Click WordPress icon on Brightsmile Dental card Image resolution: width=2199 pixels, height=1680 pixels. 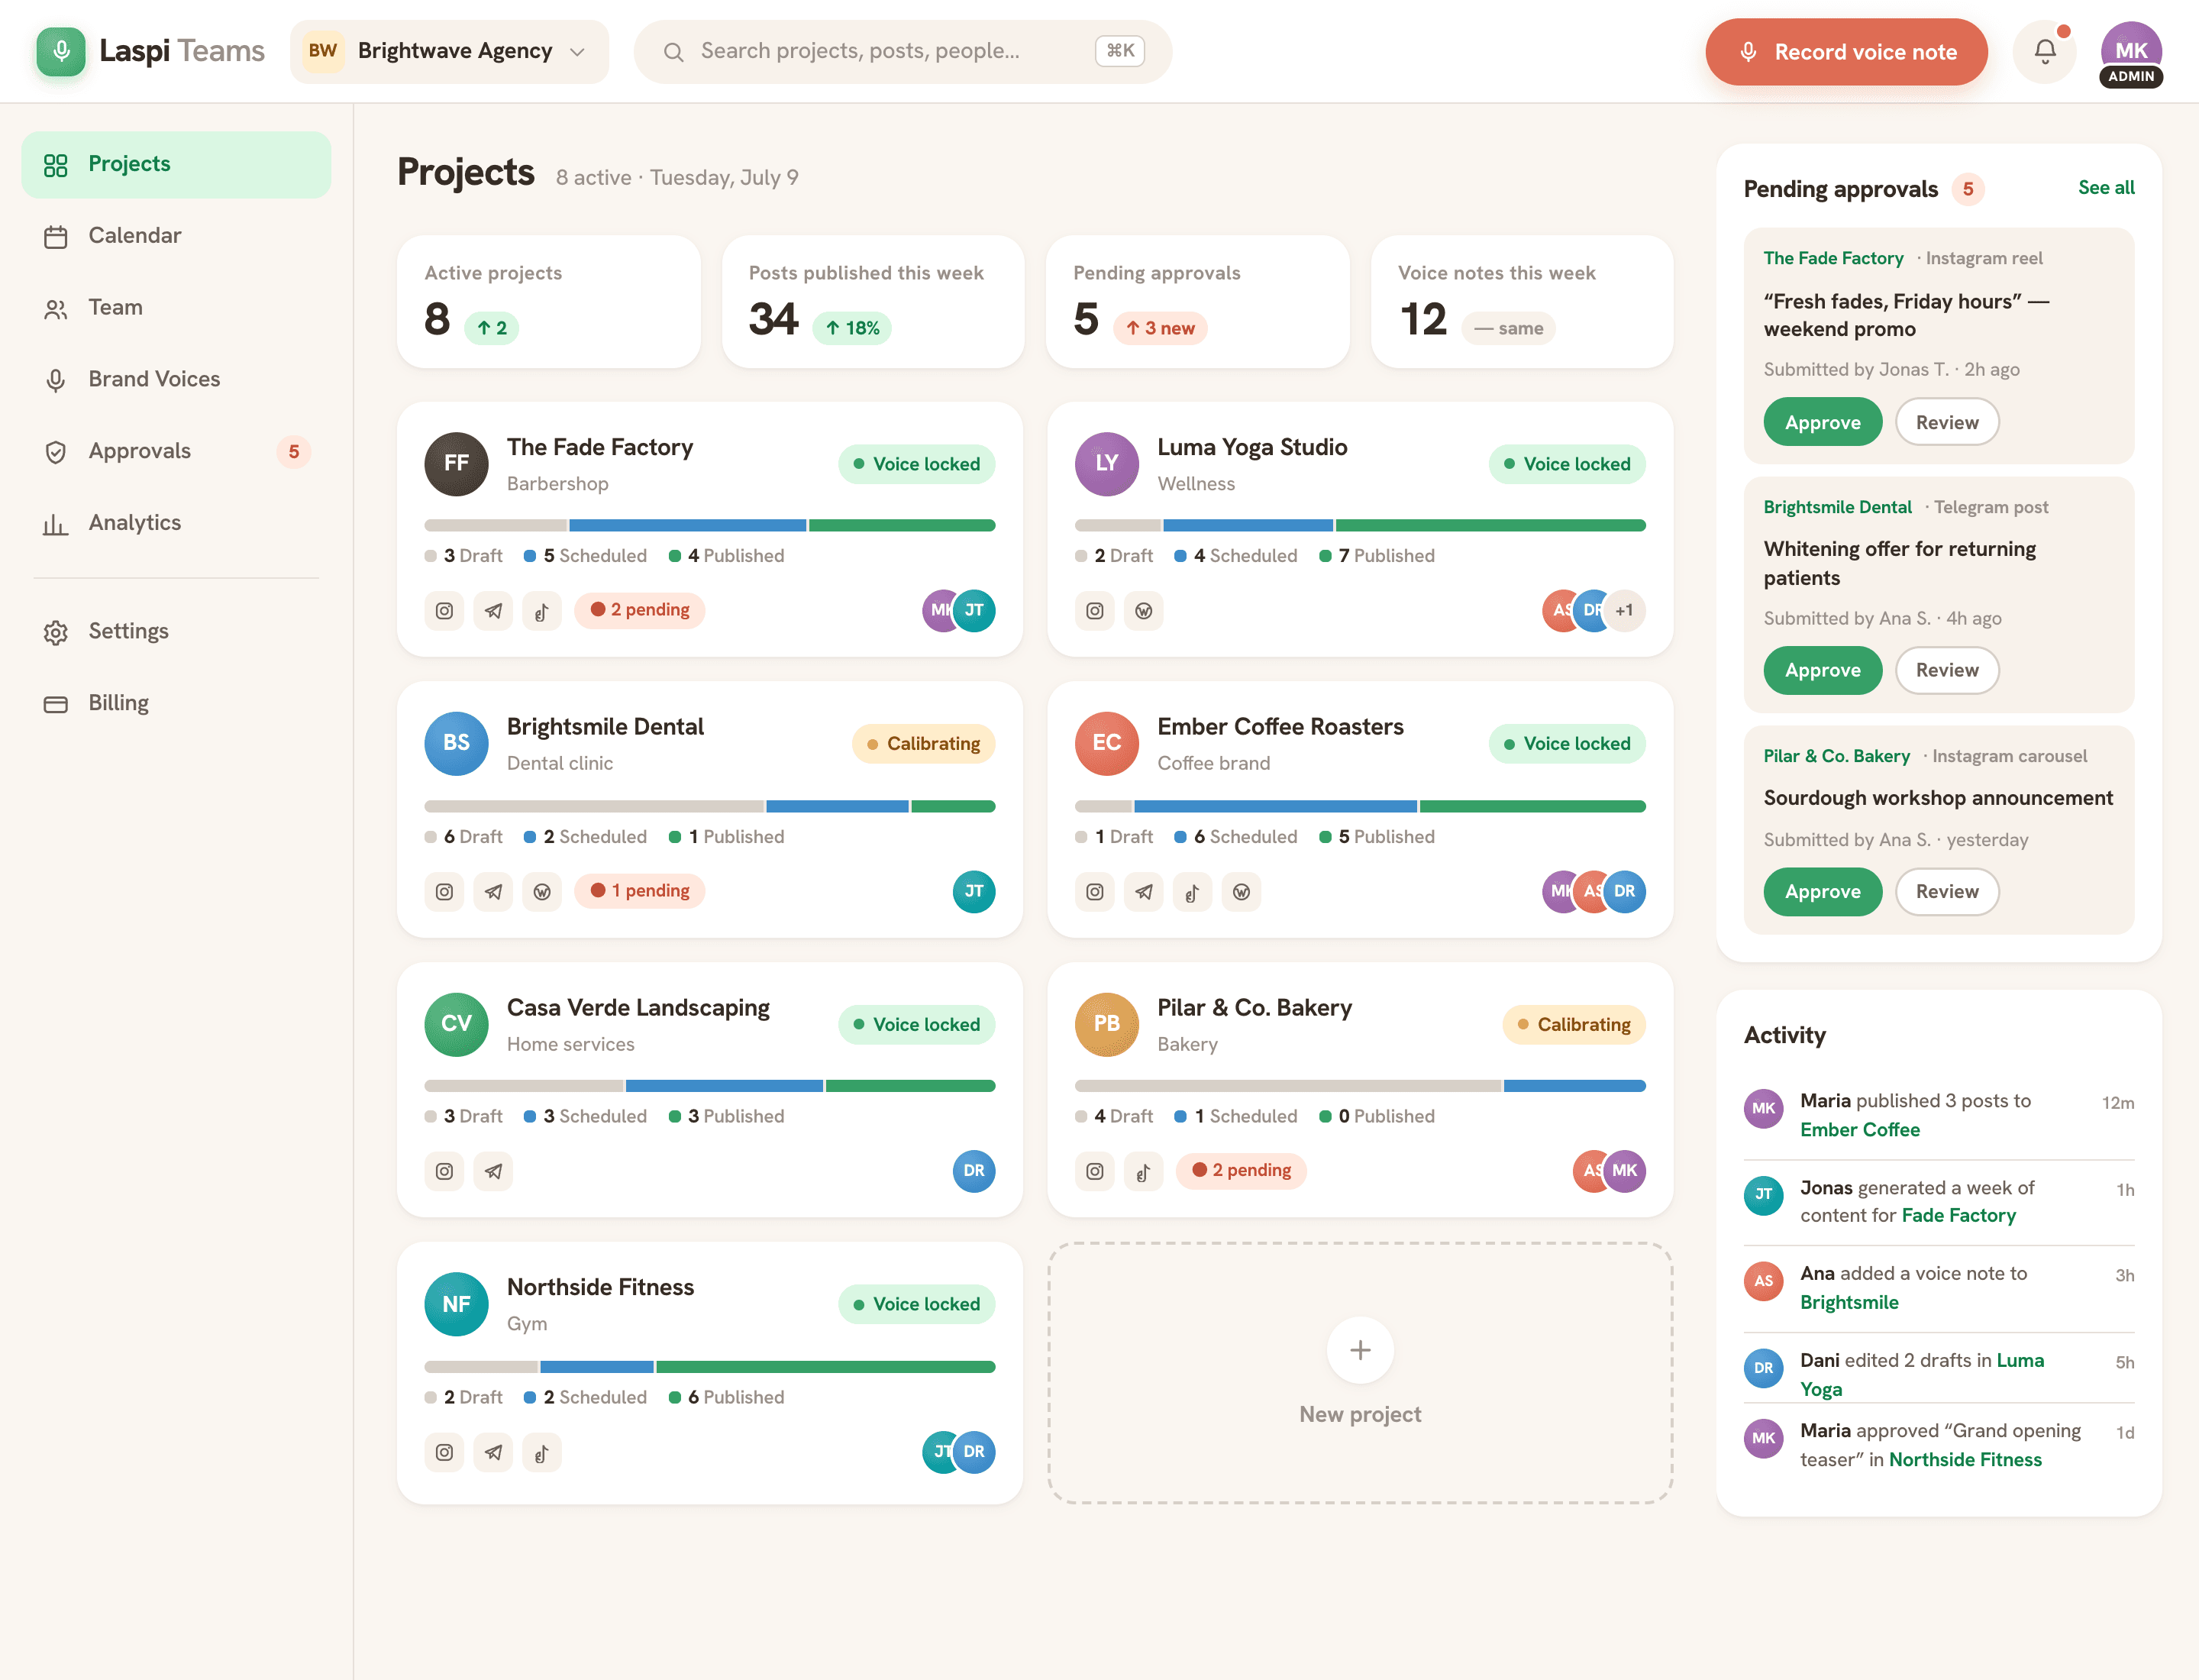[542, 891]
